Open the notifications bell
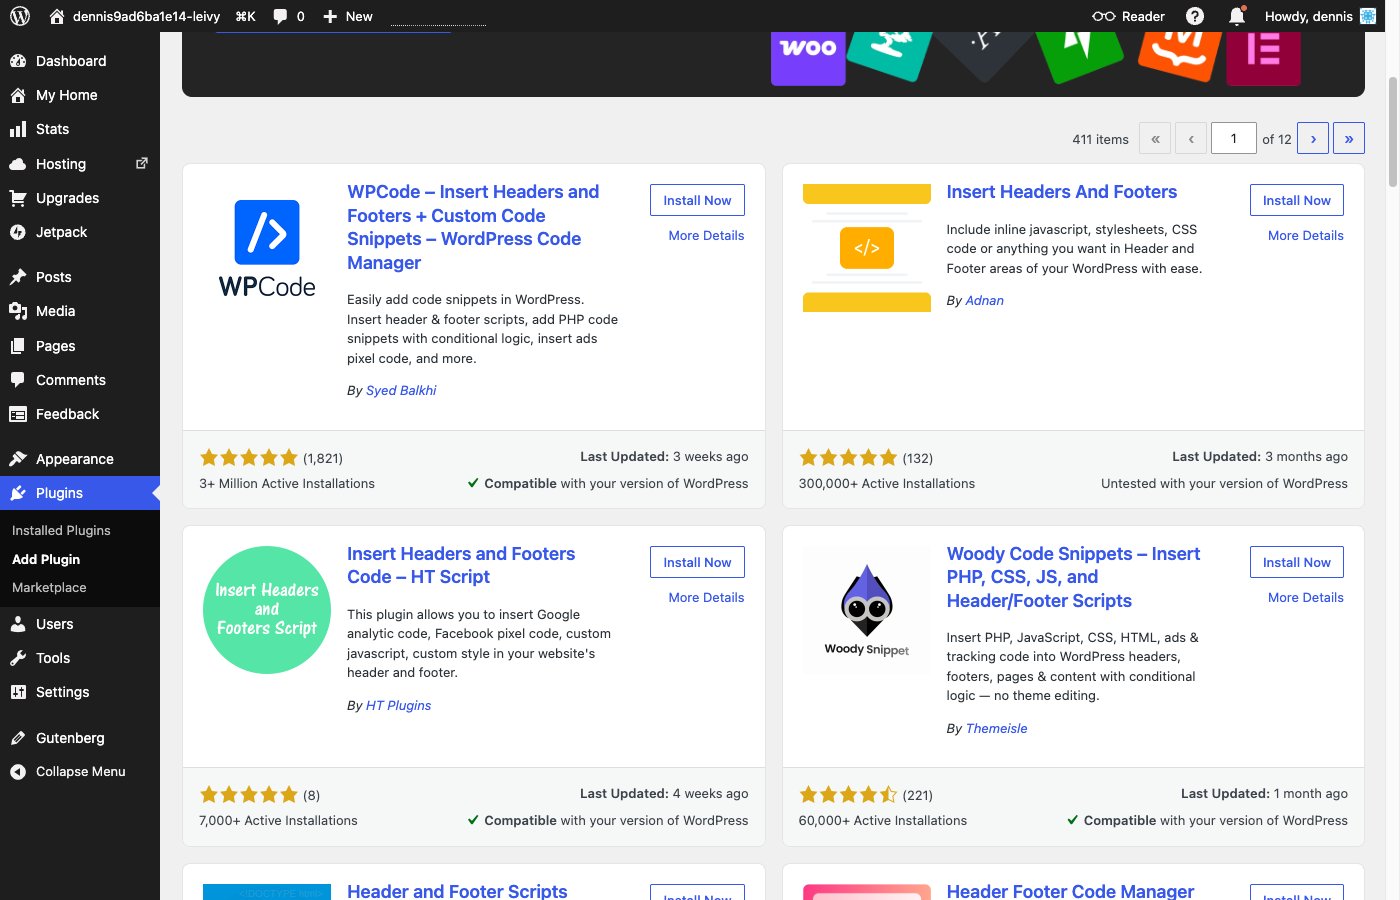Image resolution: width=1400 pixels, height=900 pixels. pos(1237,16)
